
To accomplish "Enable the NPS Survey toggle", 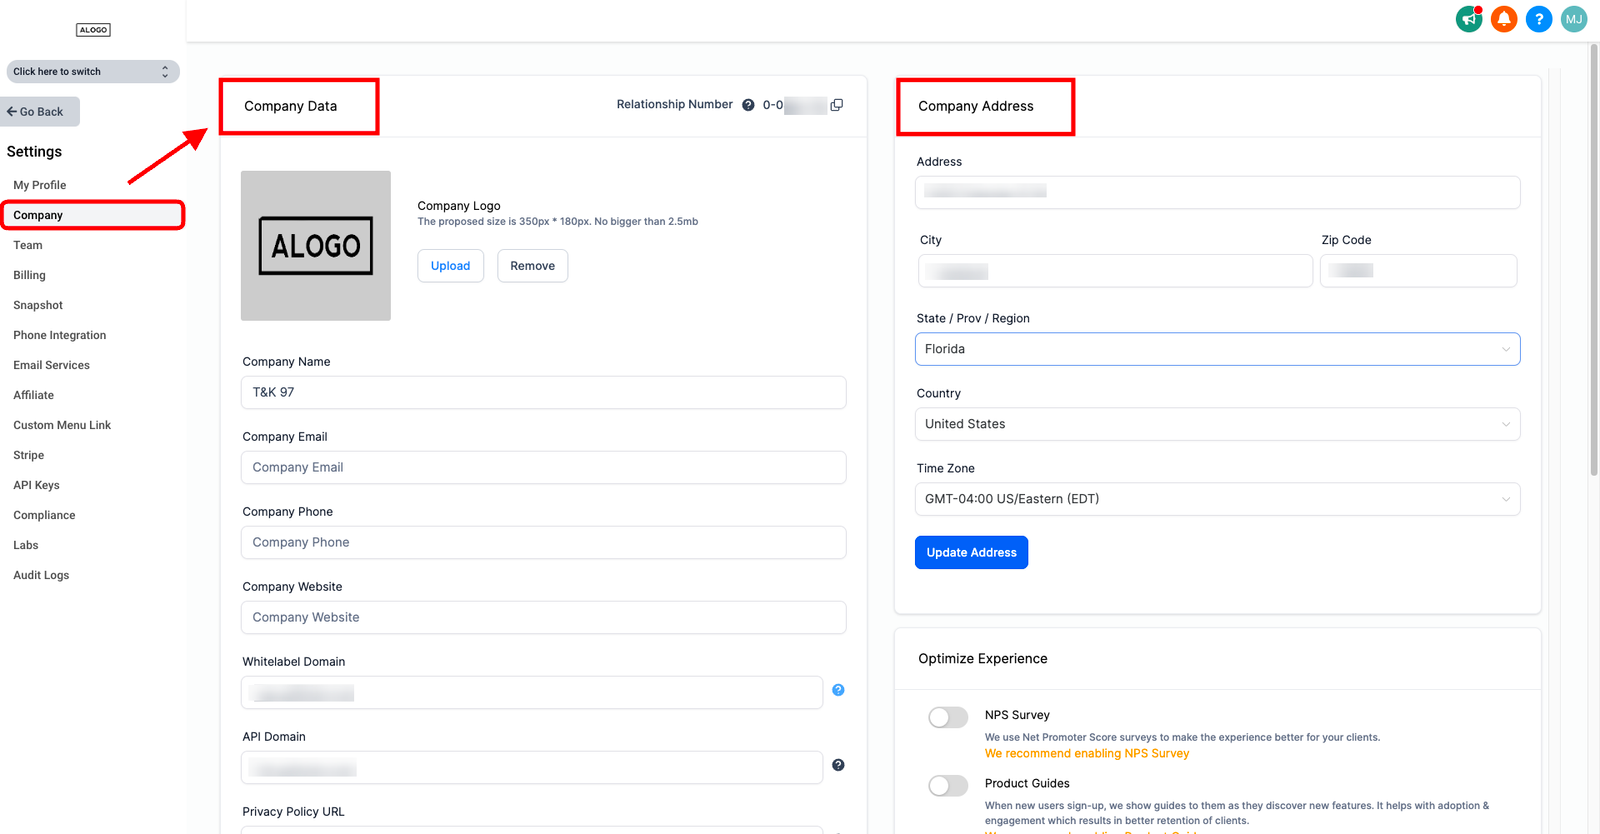I will pyautogui.click(x=948, y=717).
